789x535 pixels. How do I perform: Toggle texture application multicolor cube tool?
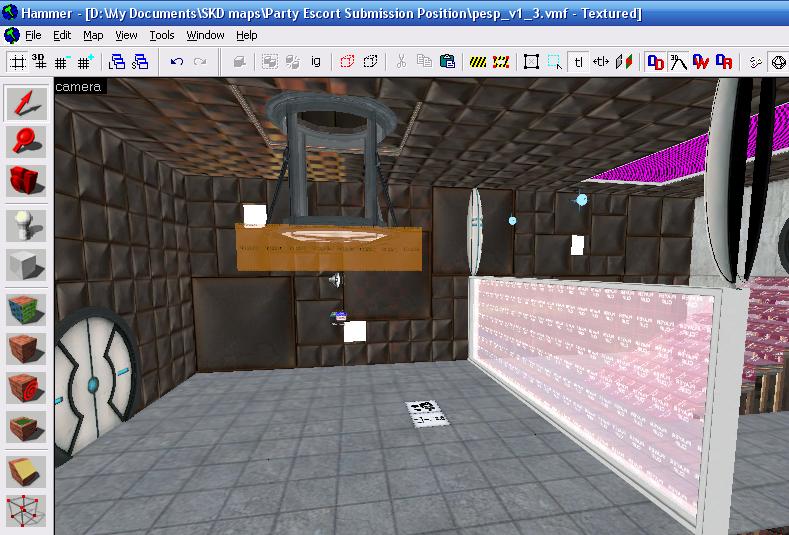(x=26, y=310)
